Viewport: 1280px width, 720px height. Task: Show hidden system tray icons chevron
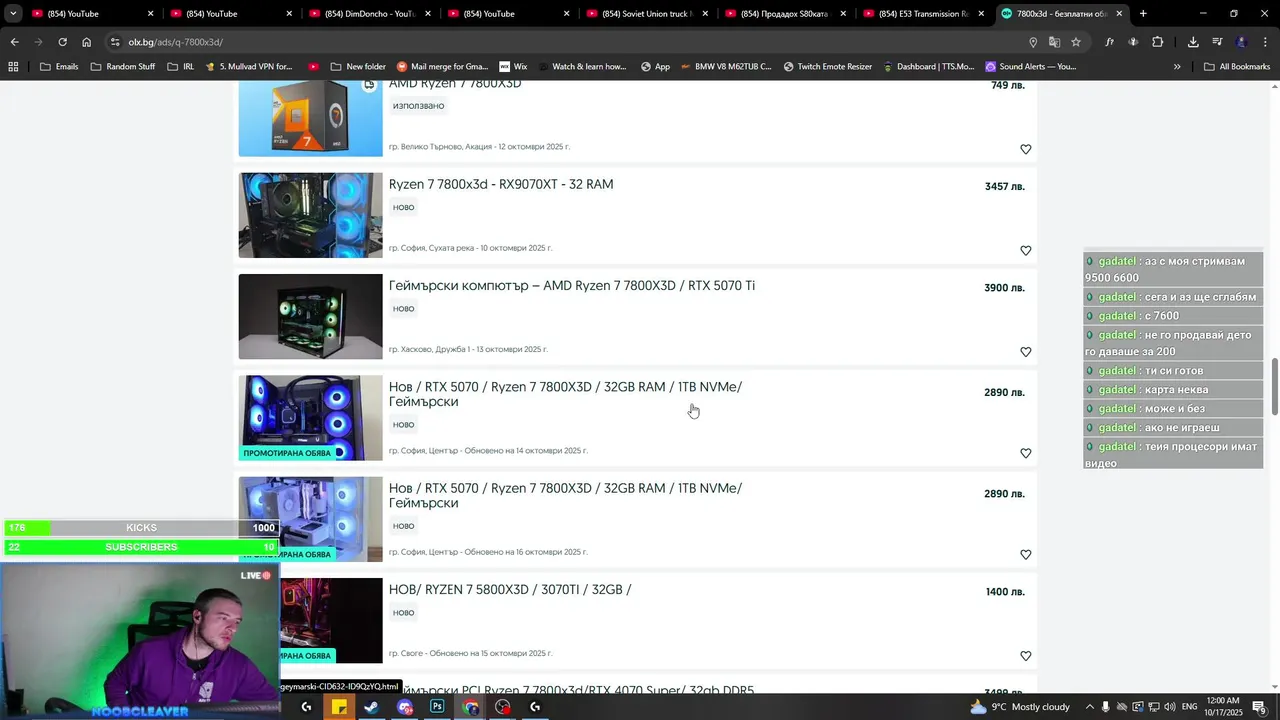(x=1090, y=707)
